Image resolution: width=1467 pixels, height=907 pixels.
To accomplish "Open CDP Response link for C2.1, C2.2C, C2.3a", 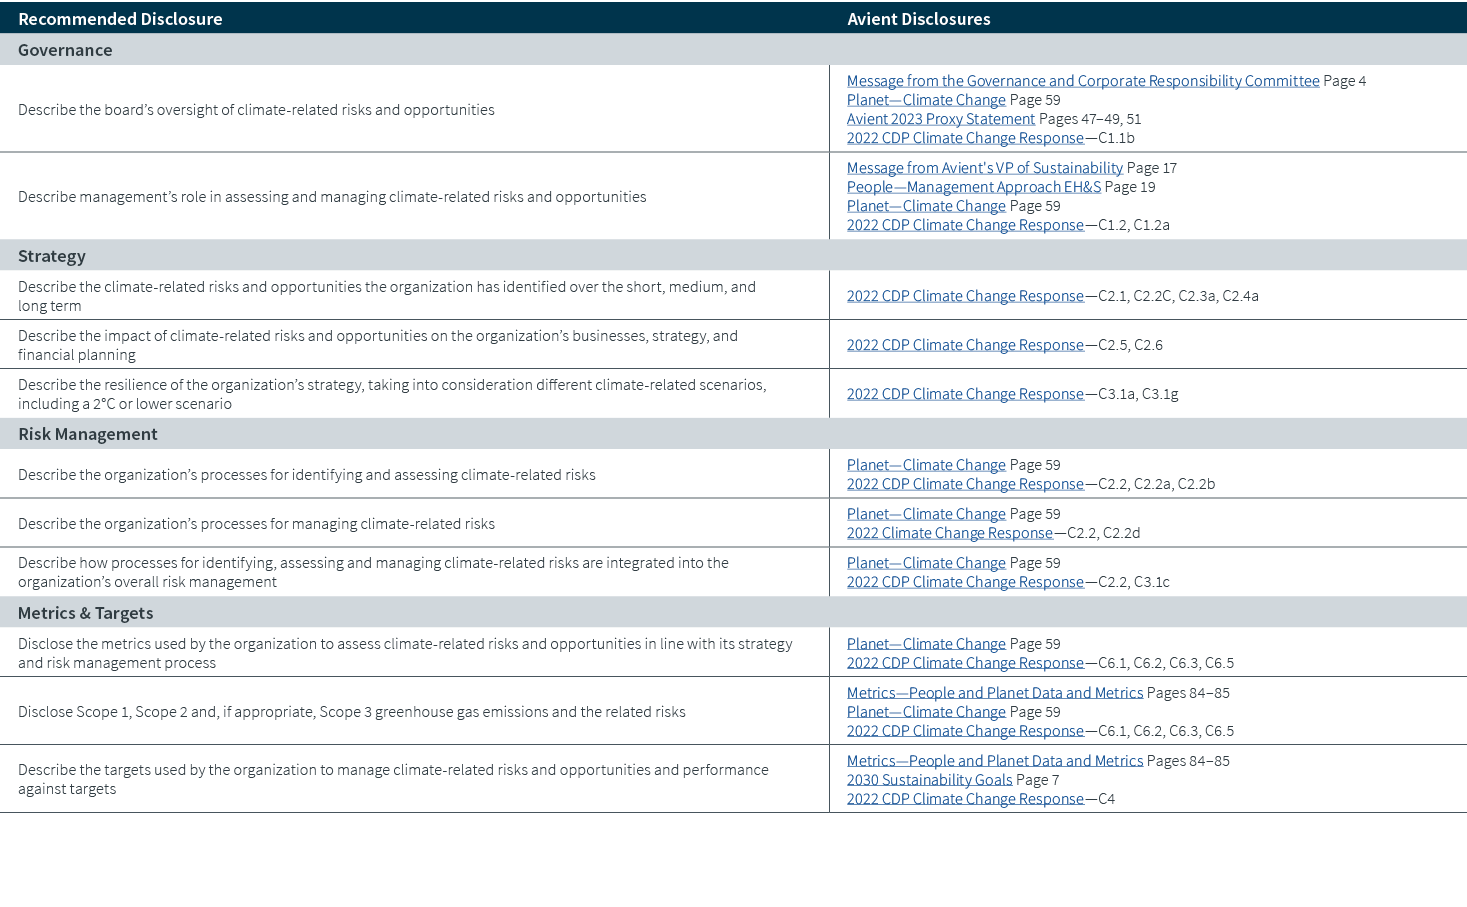I will (x=964, y=296).
